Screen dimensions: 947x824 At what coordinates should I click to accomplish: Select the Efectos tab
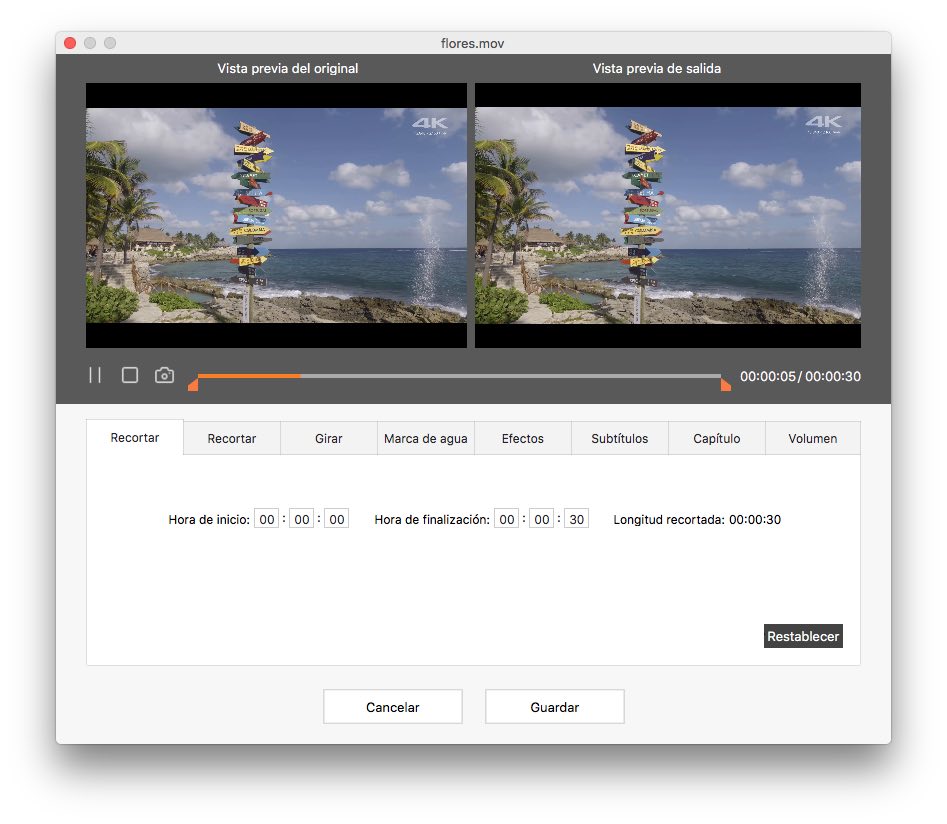click(522, 438)
